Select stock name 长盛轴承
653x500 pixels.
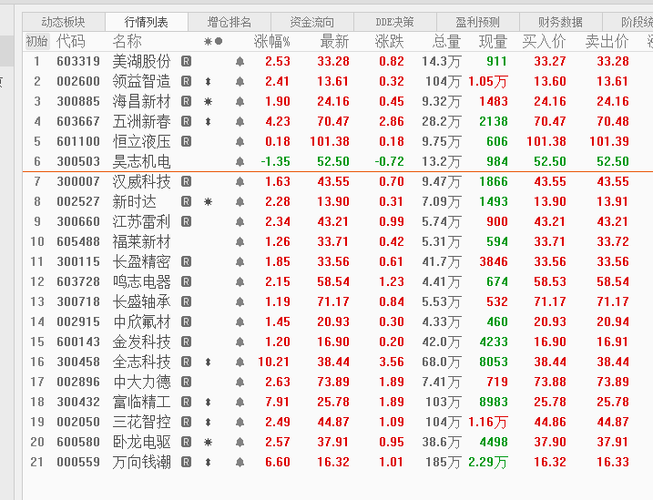tap(142, 302)
